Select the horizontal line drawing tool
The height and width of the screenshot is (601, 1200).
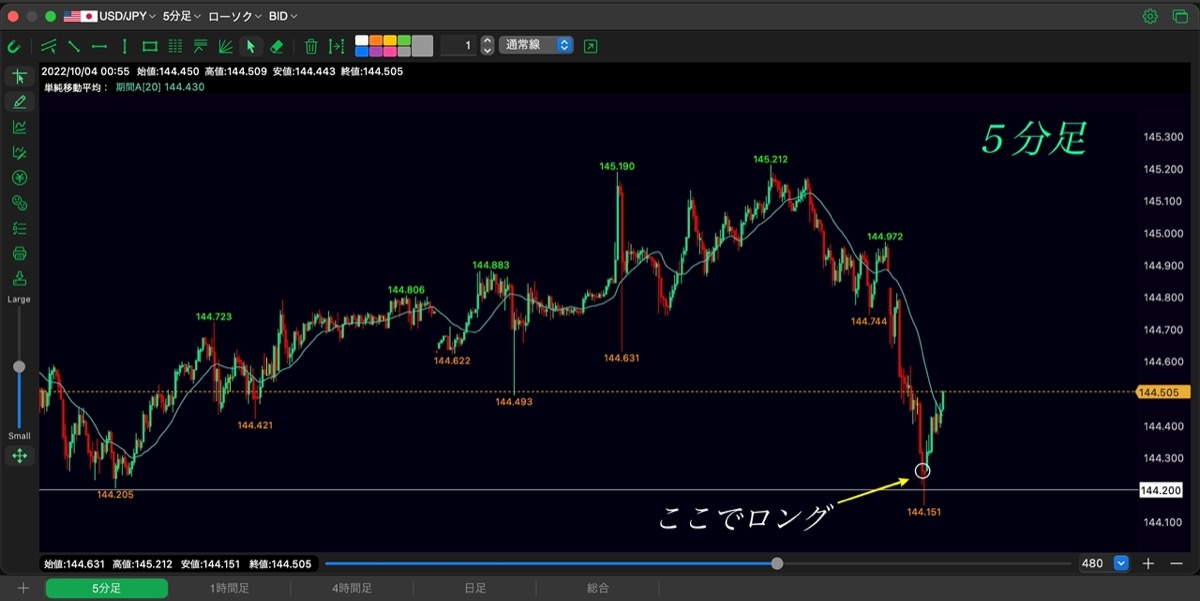(x=99, y=46)
